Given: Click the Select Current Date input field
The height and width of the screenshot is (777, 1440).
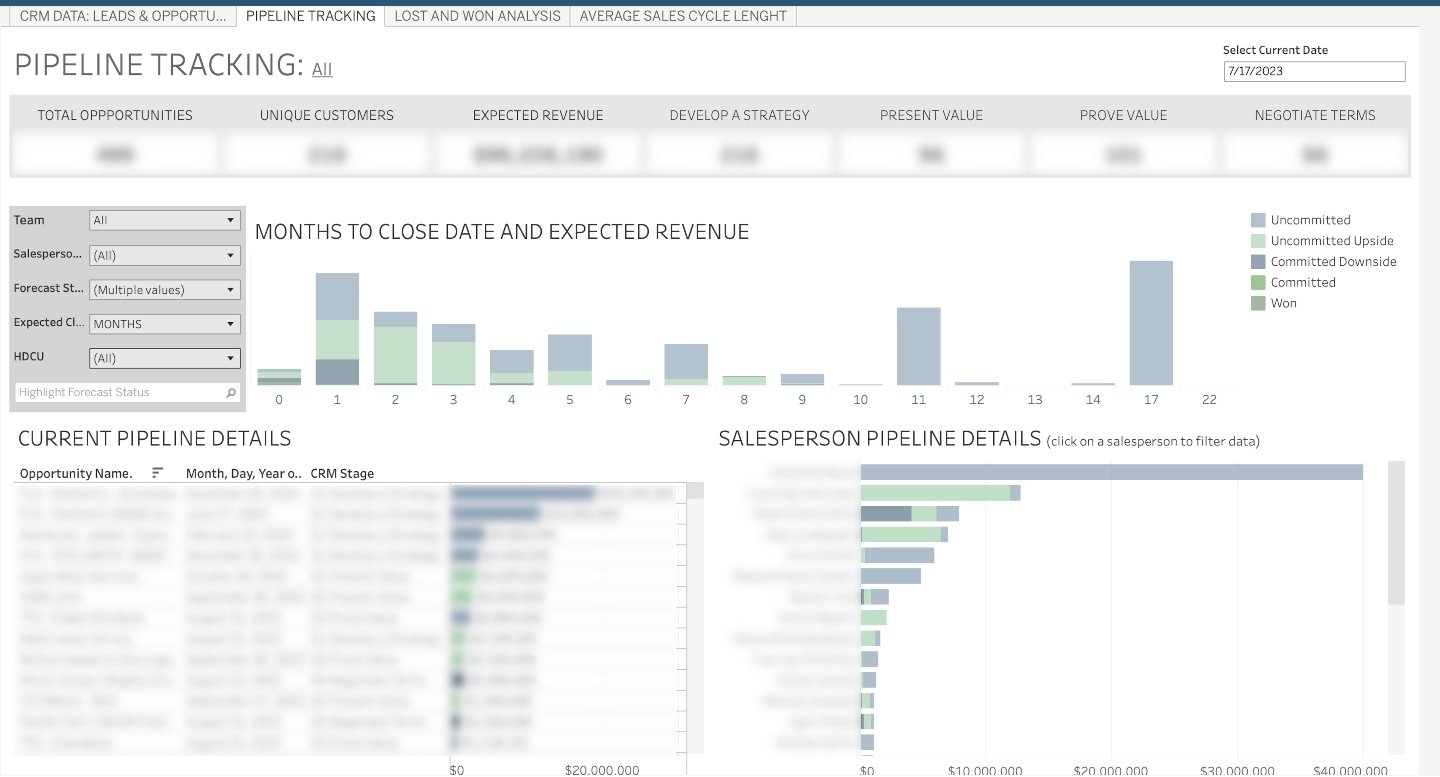Looking at the screenshot, I should pyautogui.click(x=1314, y=71).
